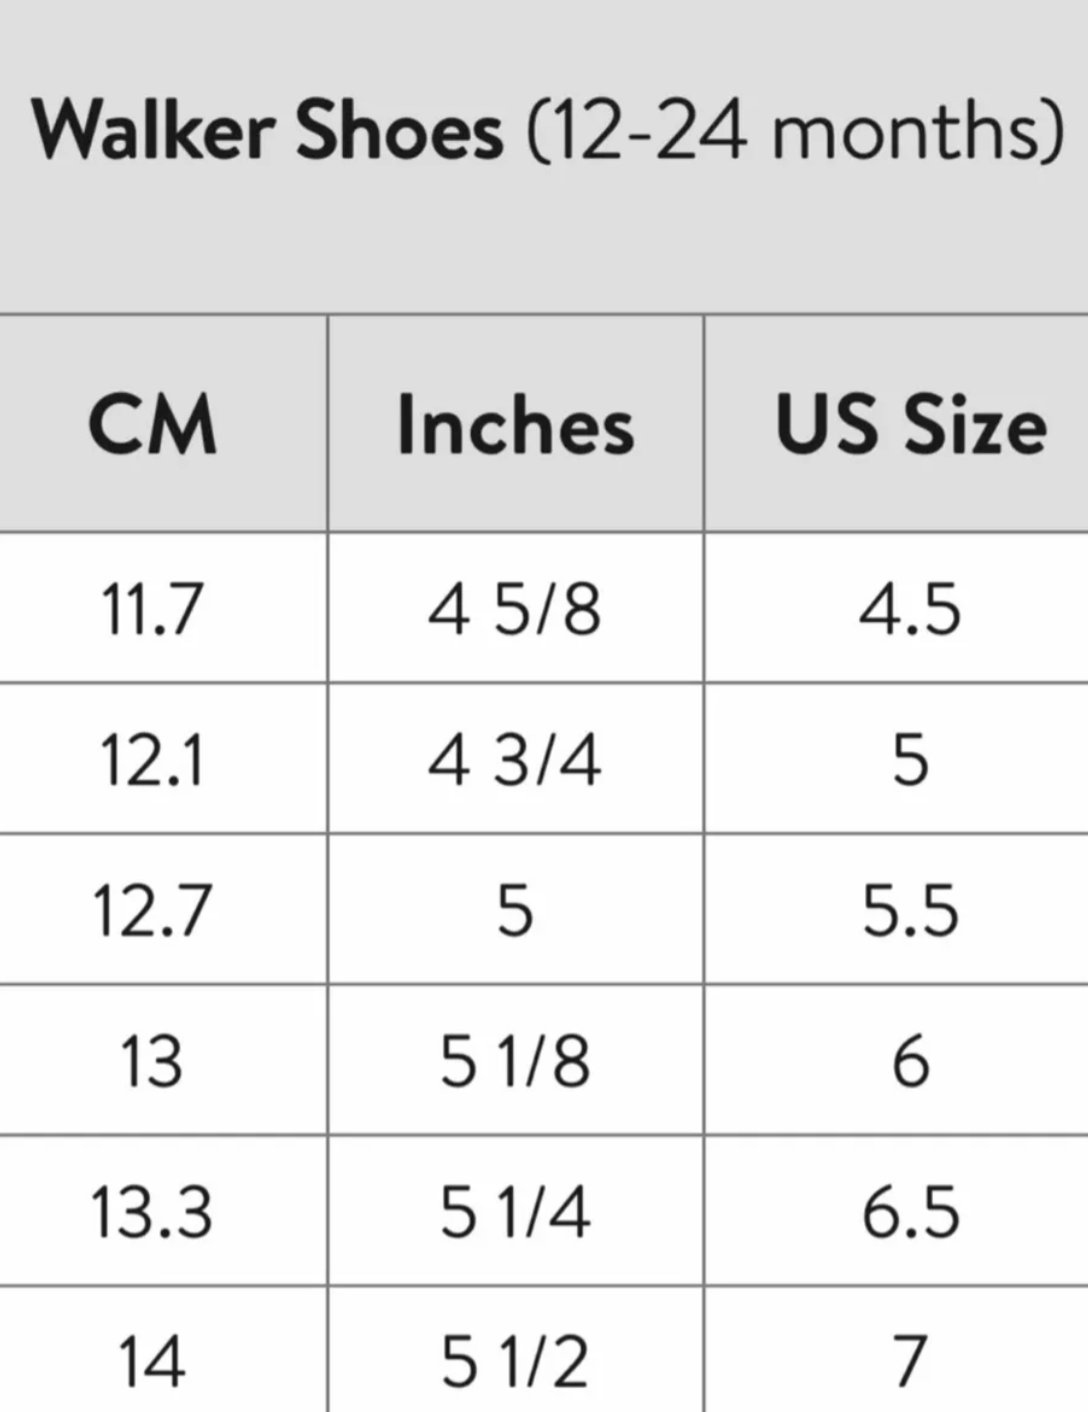Select the 5 1/4 inches cell
Screen dimensions: 1088x1412
515,1212
